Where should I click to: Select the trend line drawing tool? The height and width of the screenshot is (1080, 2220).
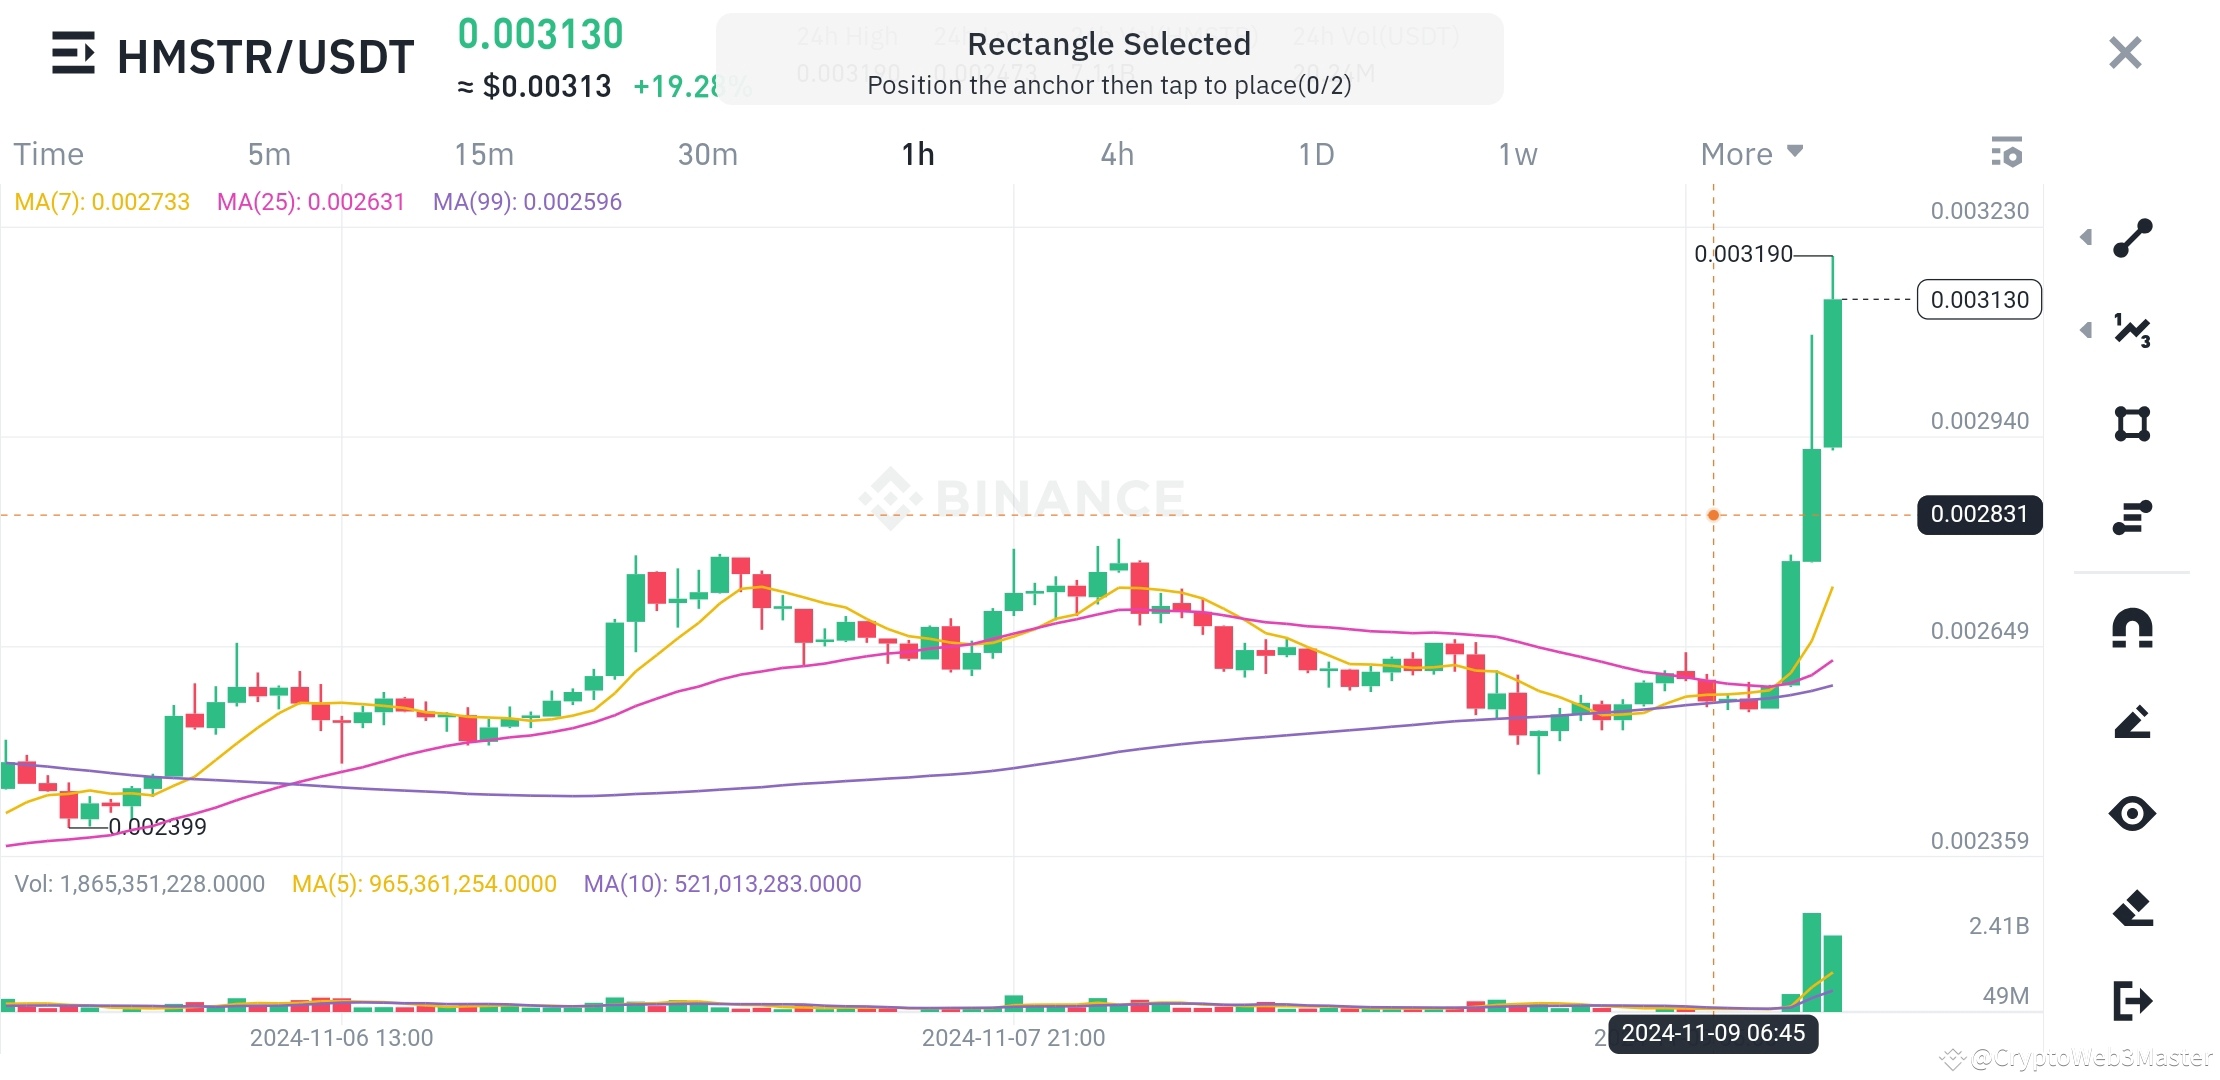(2132, 238)
